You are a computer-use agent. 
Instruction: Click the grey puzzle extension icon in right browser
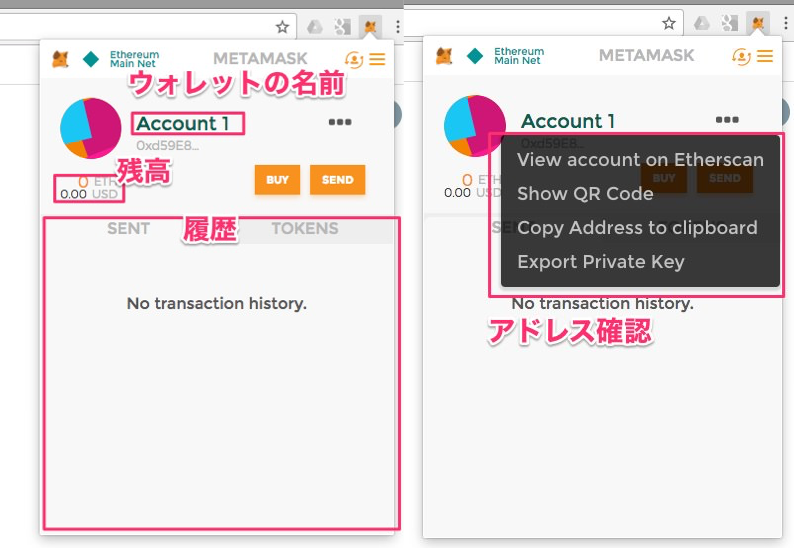tap(730, 23)
